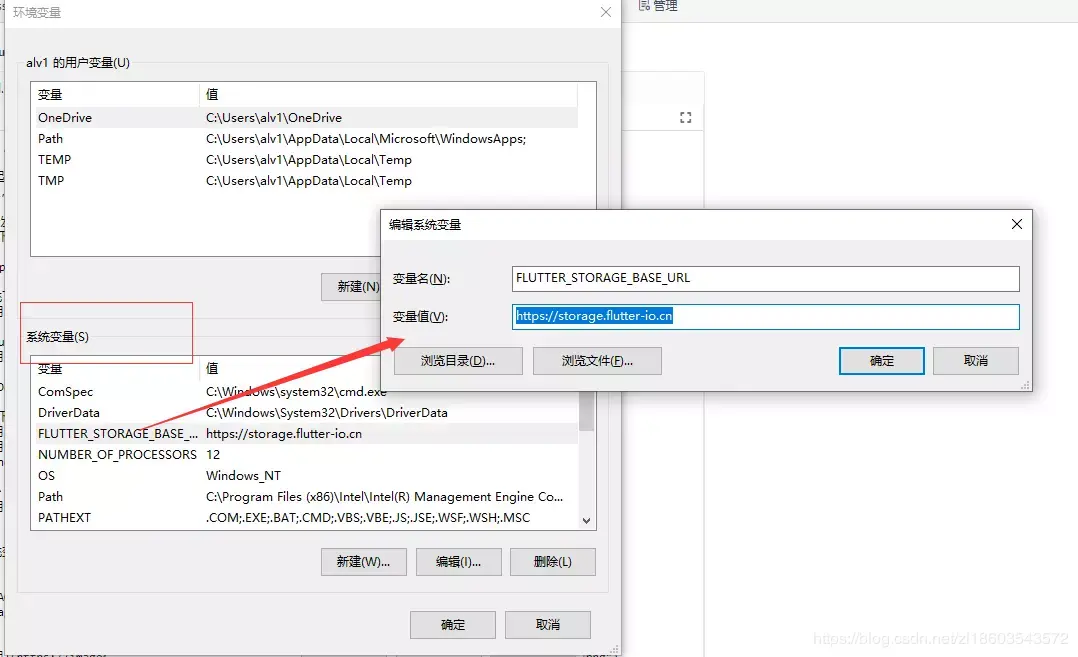
Task: Close the 环境变量 window
Action: click(x=606, y=12)
